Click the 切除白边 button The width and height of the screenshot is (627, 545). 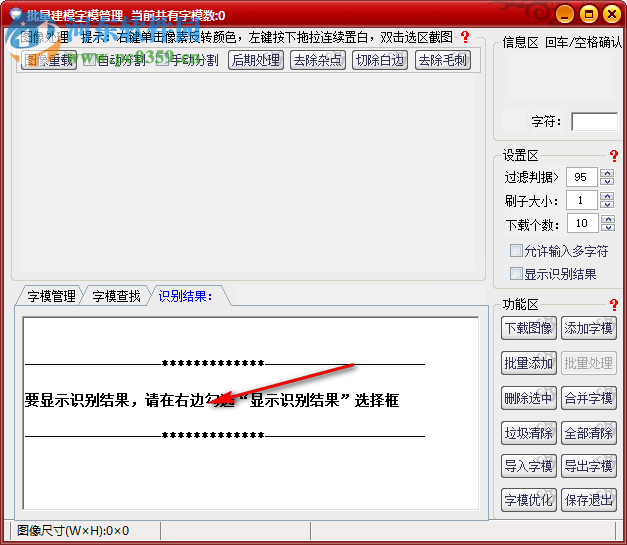380,60
